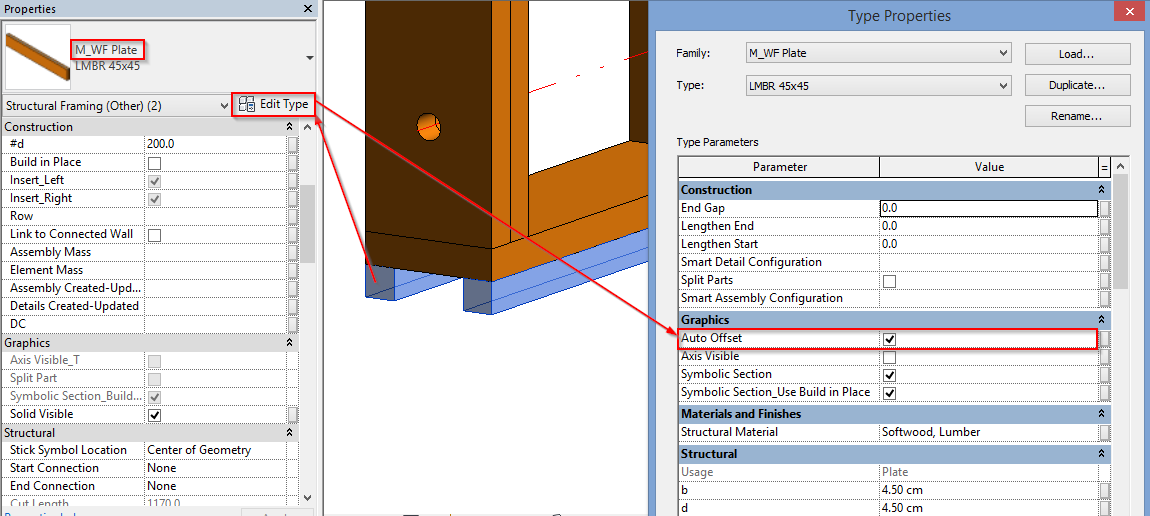Open the type selector dropdown arrow
1150x516 pixels.
pos(309,58)
